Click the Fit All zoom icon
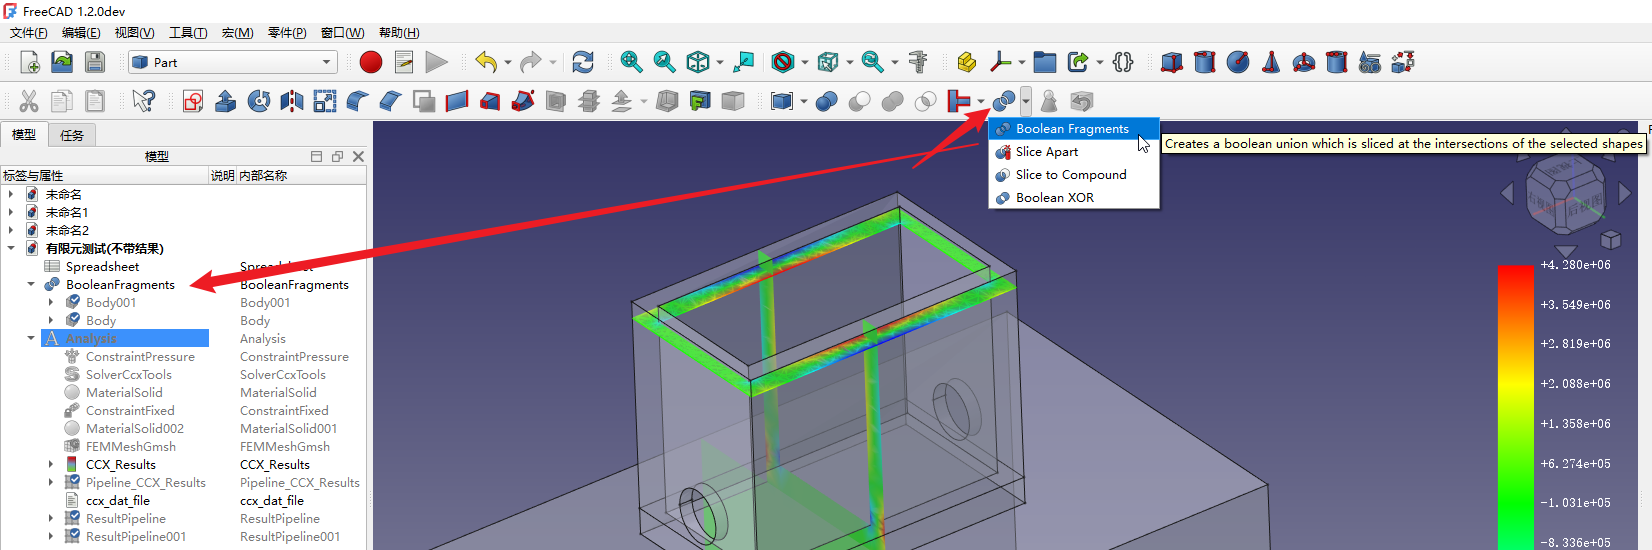 (x=631, y=62)
